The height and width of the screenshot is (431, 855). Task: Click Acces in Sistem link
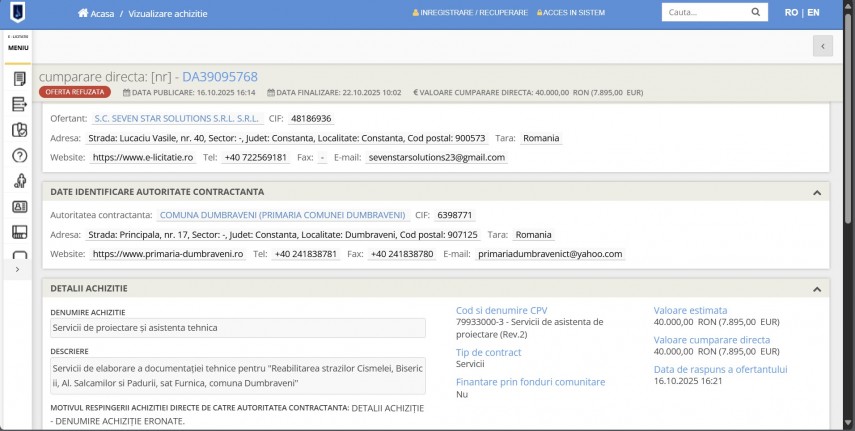click(571, 13)
